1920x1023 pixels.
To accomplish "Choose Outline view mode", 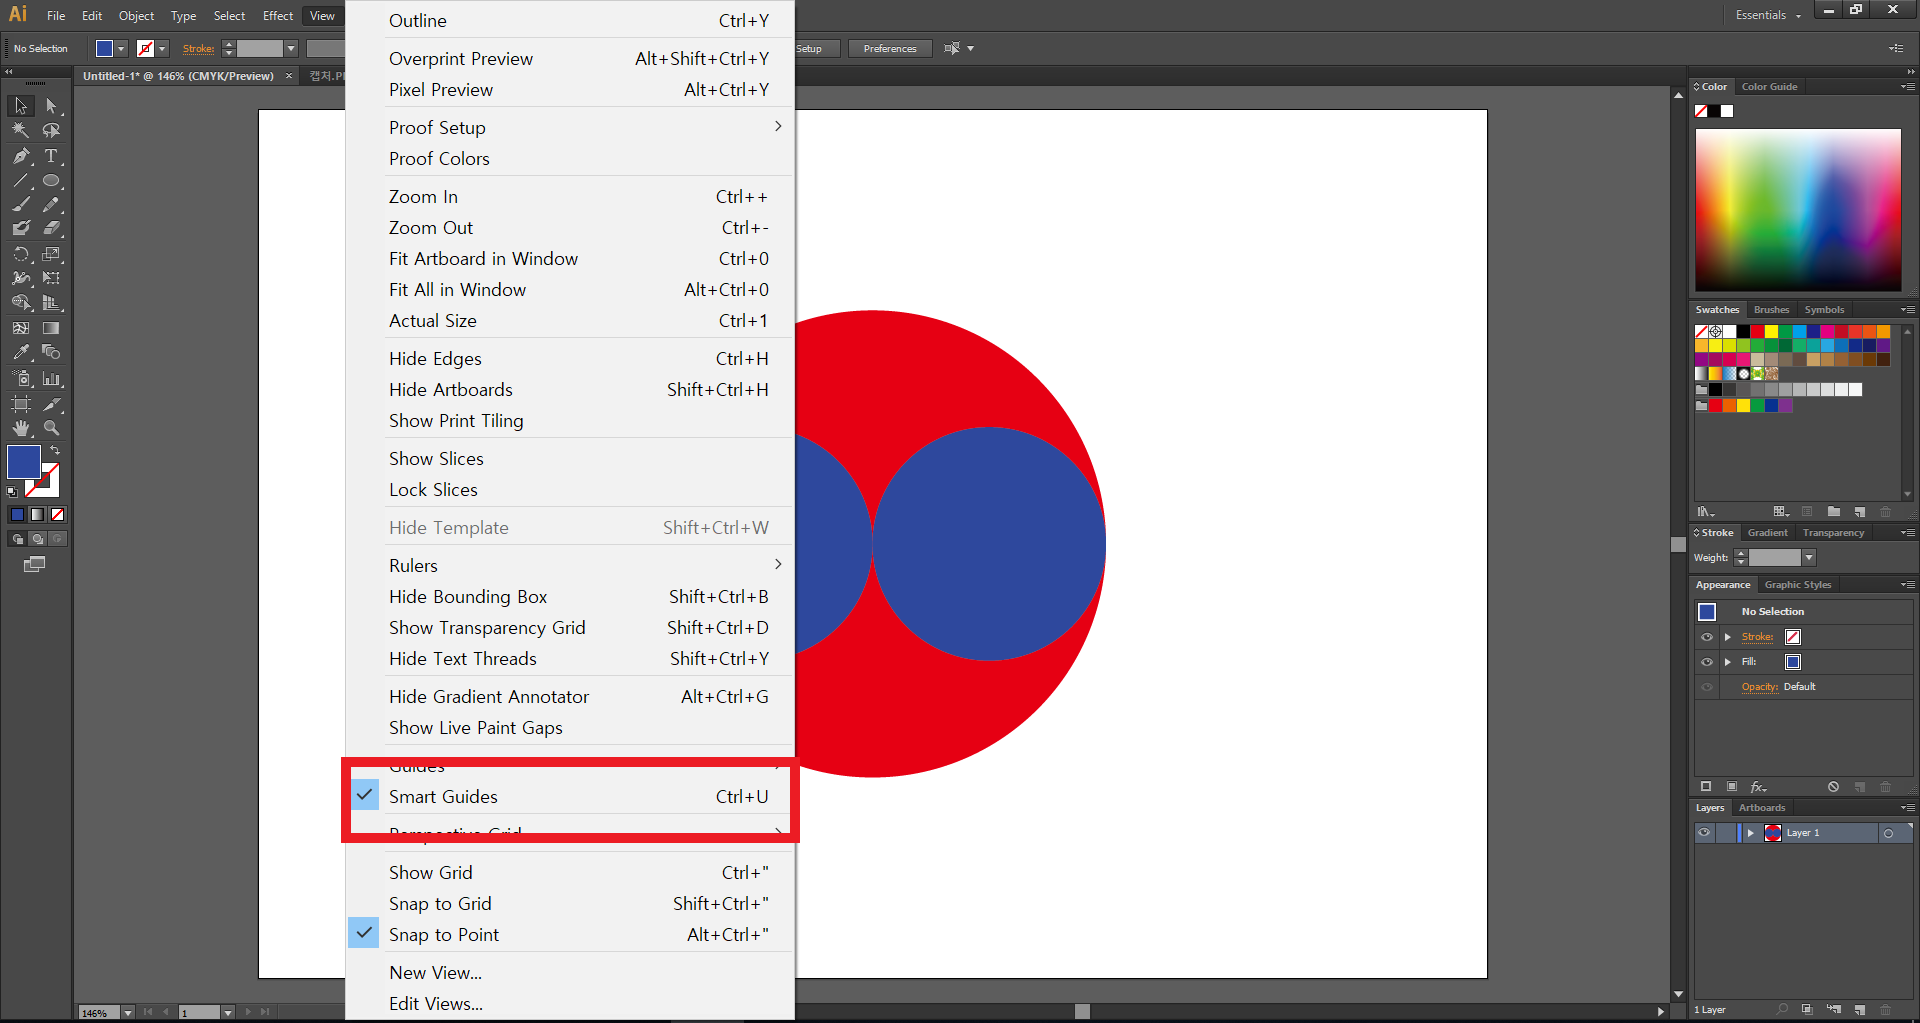I will point(570,21).
